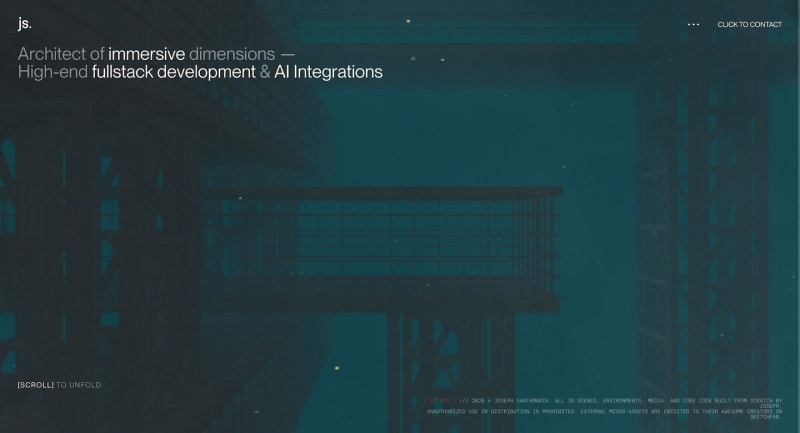This screenshot has width=800, height=433.
Task: Click the "AI Integrations" headline text
Action: 329,72
